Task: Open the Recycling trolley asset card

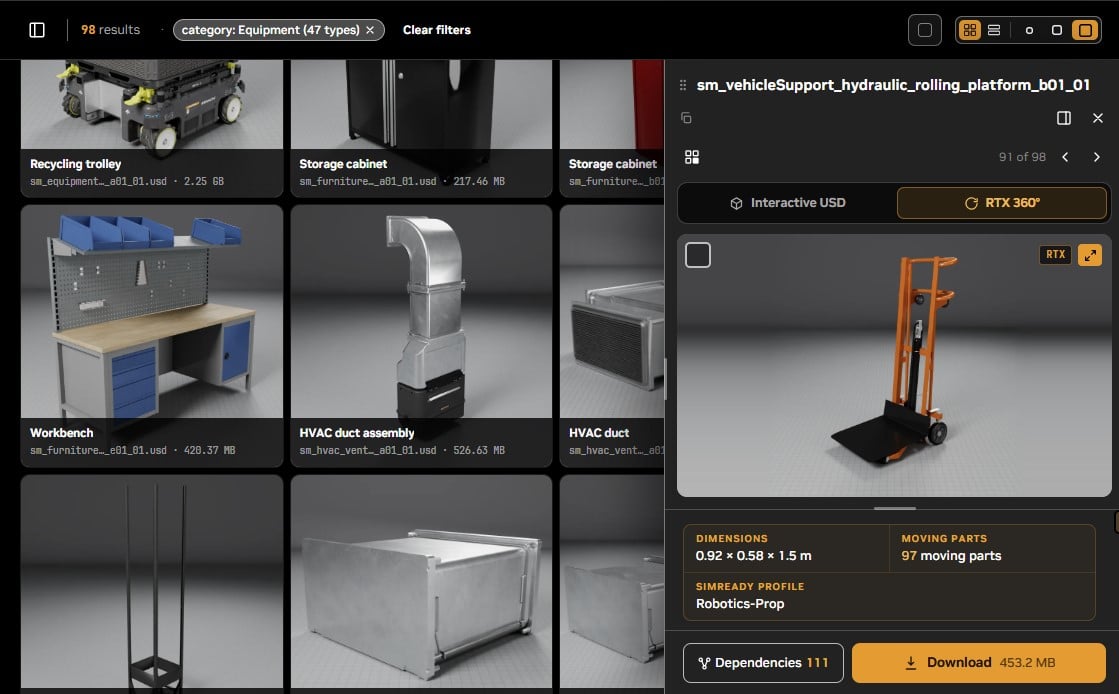Action: click(151, 129)
